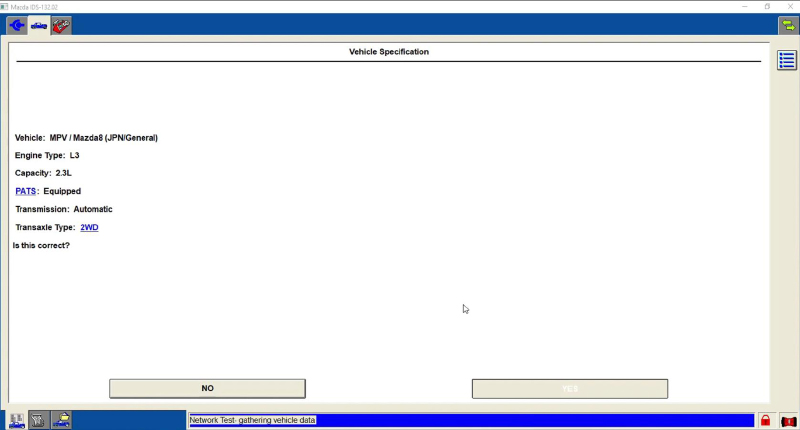Image resolution: width=800 pixels, height=430 pixels.
Task: Click the Network Test progress bar
Action: point(470,421)
